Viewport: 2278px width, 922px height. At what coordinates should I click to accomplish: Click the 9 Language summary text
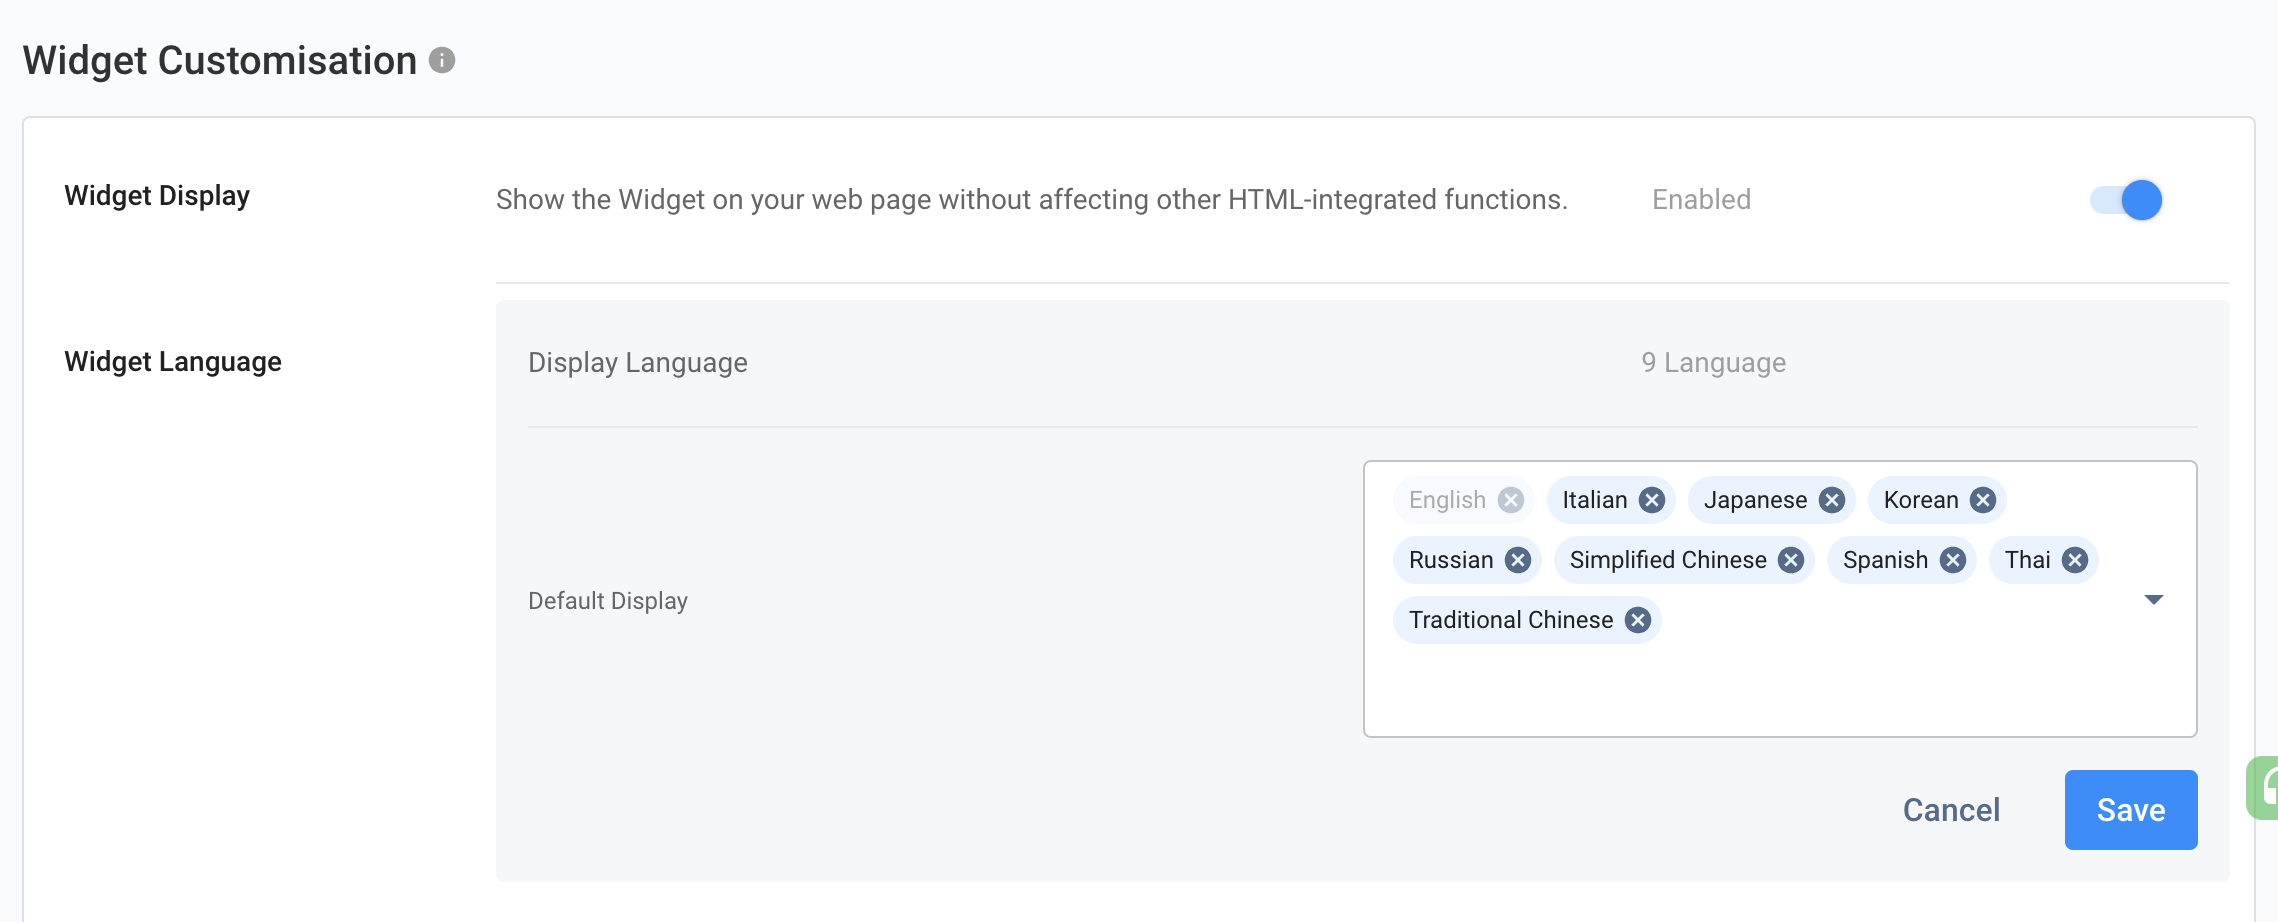tap(1713, 363)
